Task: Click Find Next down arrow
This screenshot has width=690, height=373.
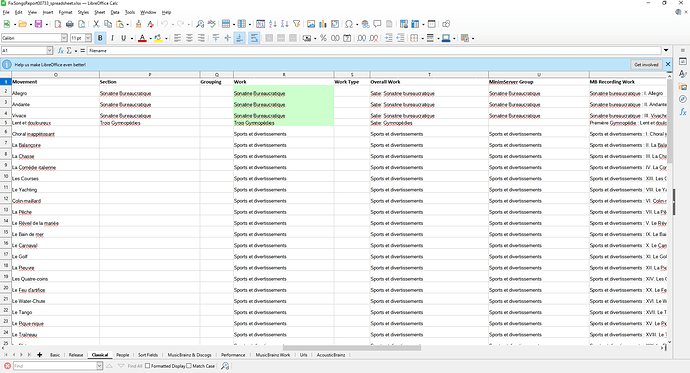Action: pos(121,366)
